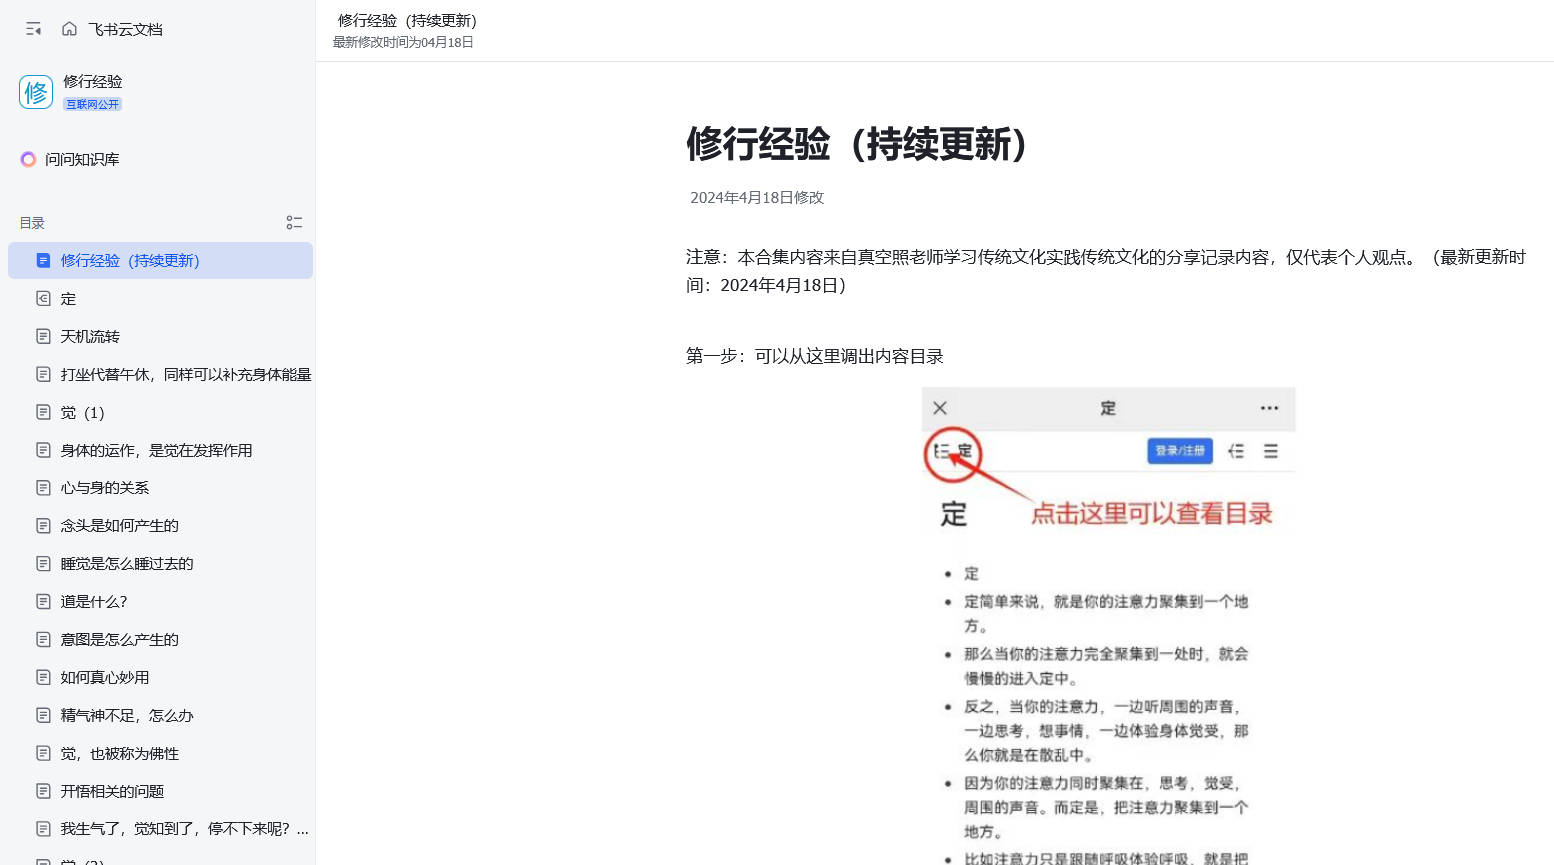Open the embedded tutorial screenshot image
1554x865 pixels.
(x=1108, y=626)
